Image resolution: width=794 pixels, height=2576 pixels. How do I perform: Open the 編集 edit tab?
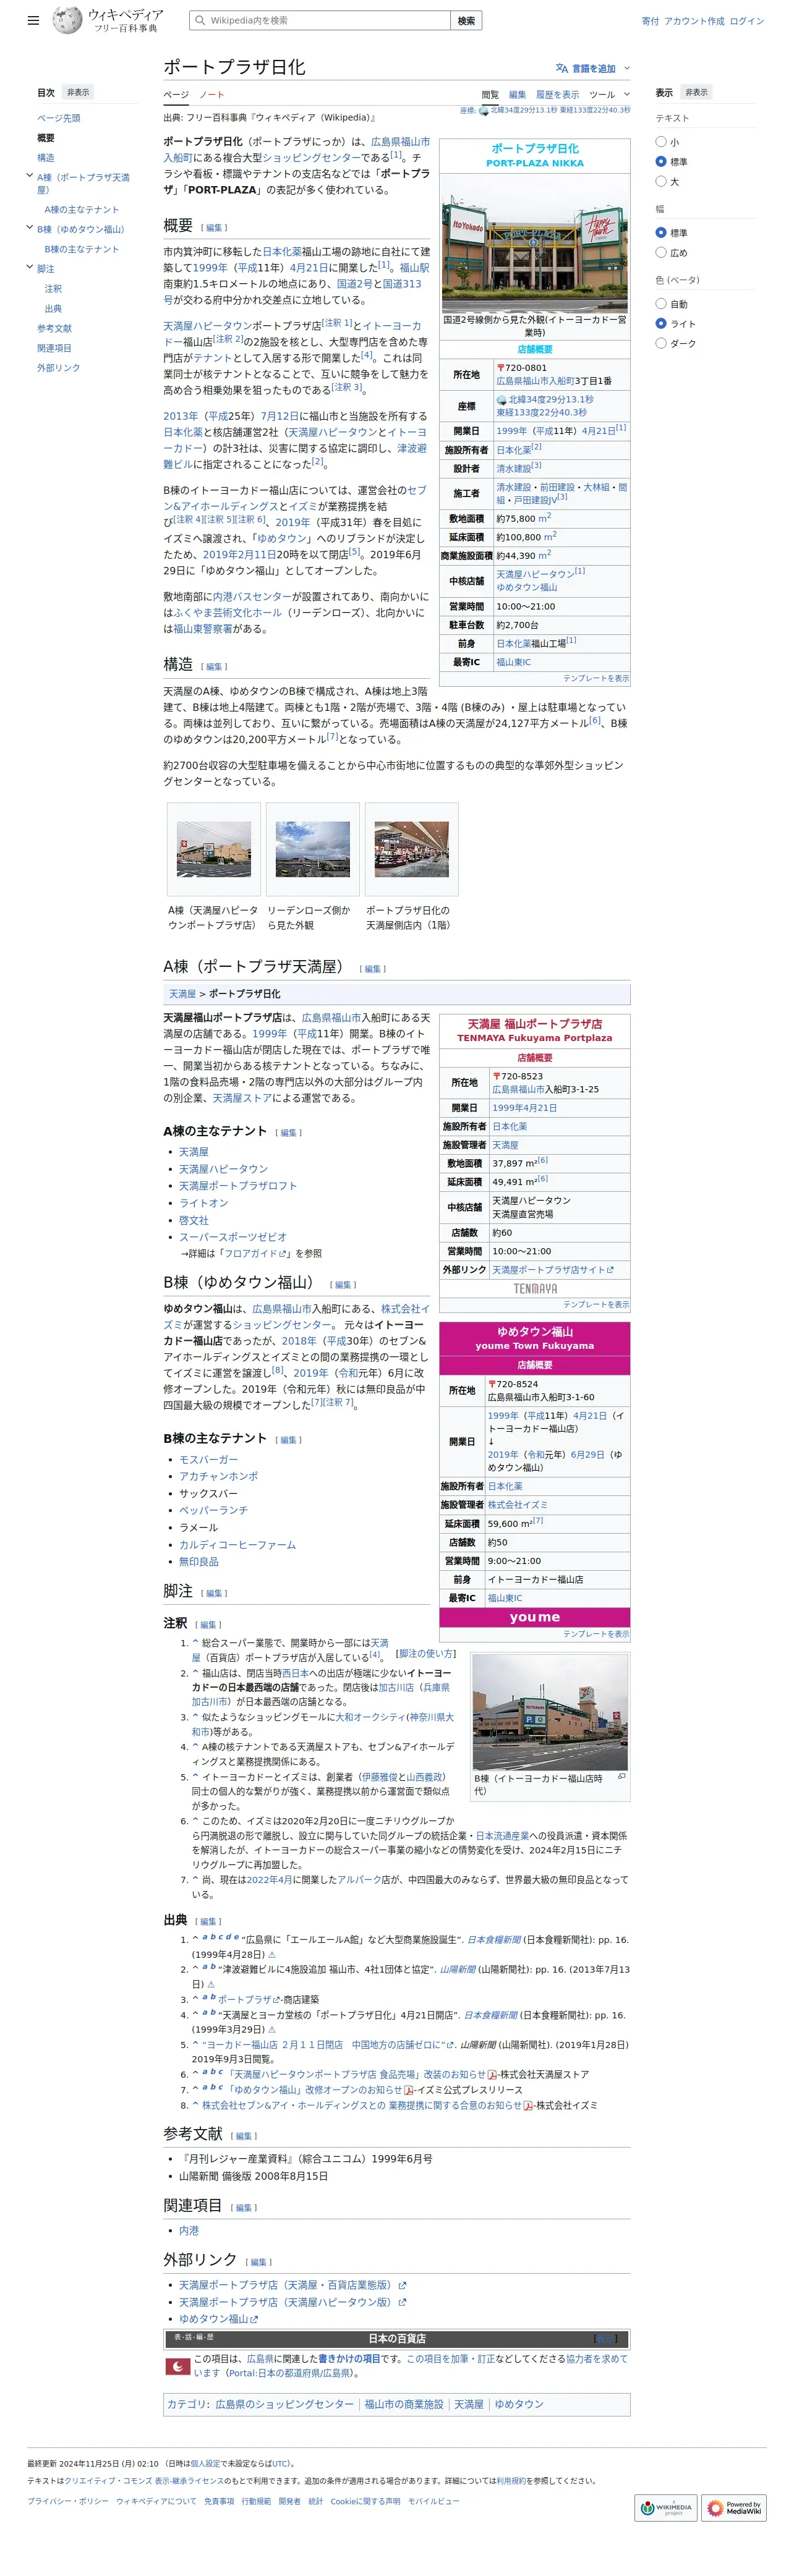(517, 94)
